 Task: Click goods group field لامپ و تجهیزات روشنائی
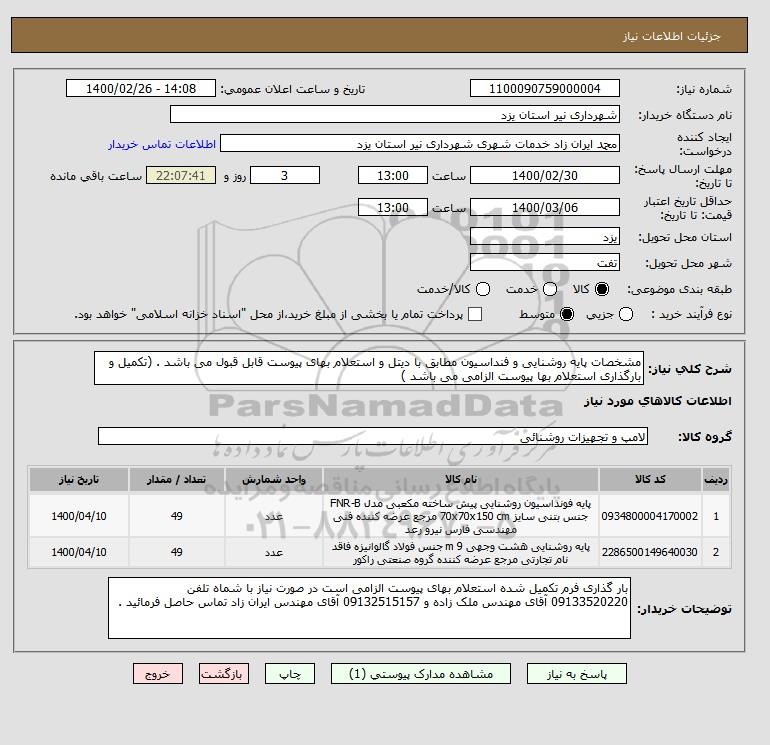point(373,436)
